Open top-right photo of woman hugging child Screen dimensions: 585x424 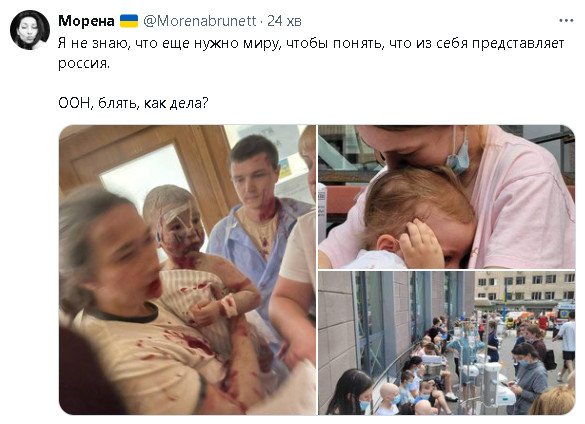pyautogui.click(x=447, y=197)
